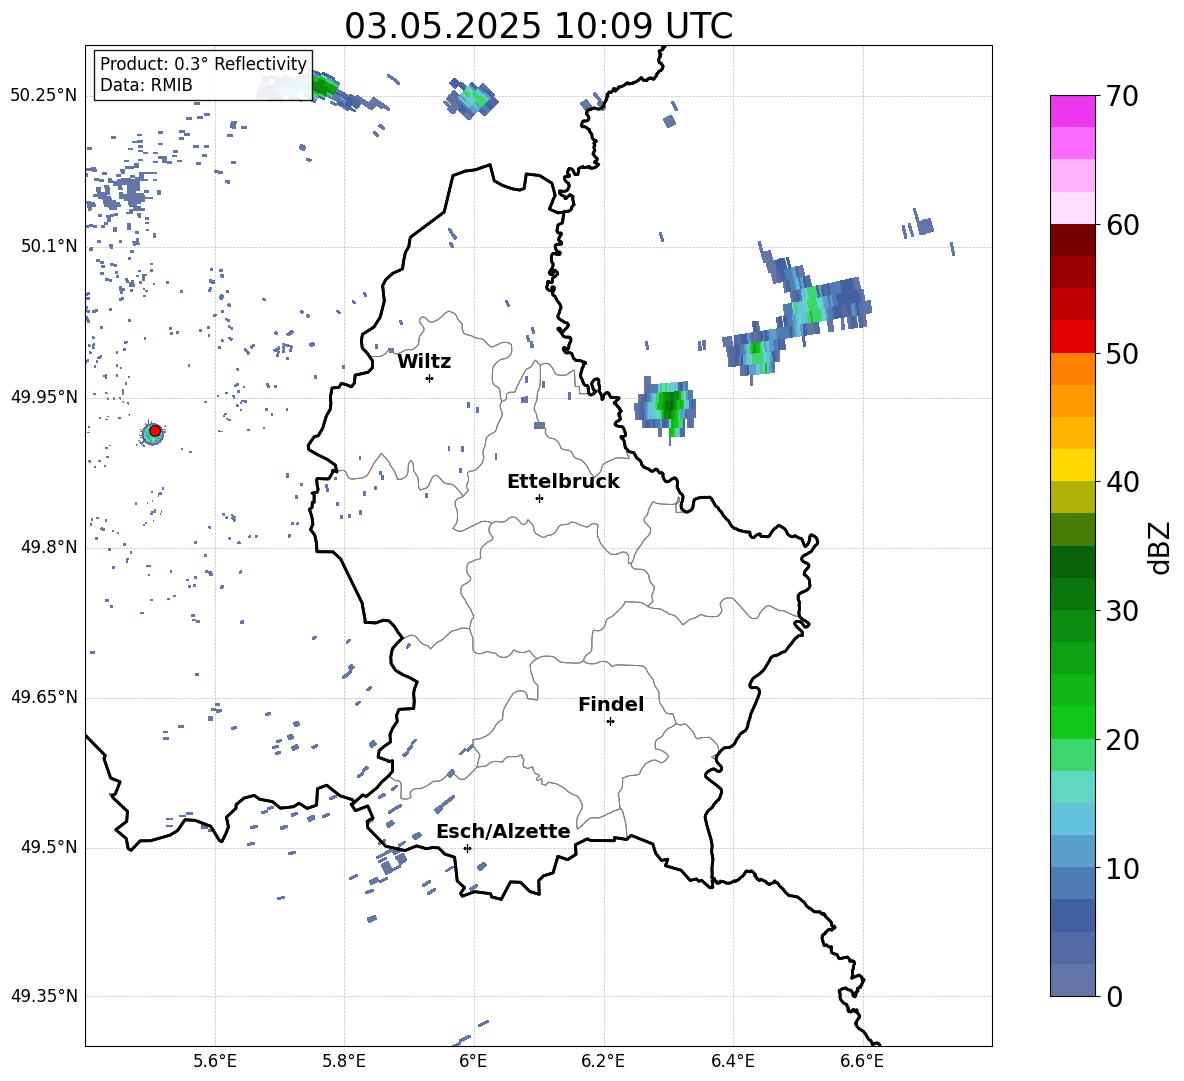Click the 5.8°E longitude label
Screen dimensions: 1184x1081
point(344,1061)
